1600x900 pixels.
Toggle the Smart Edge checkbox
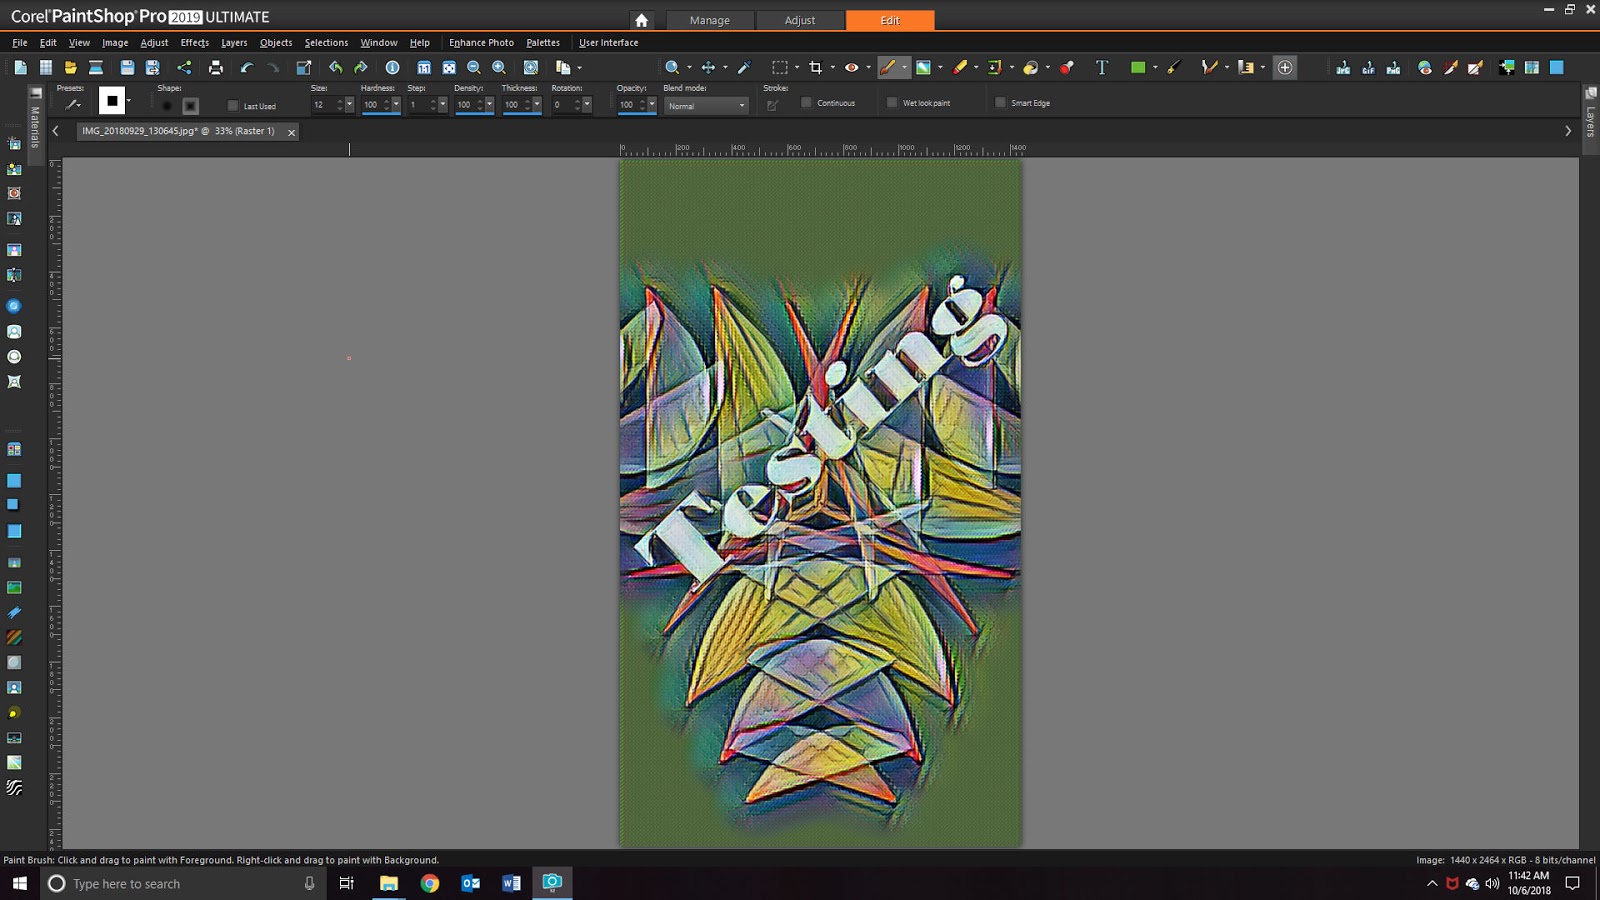[1000, 102]
